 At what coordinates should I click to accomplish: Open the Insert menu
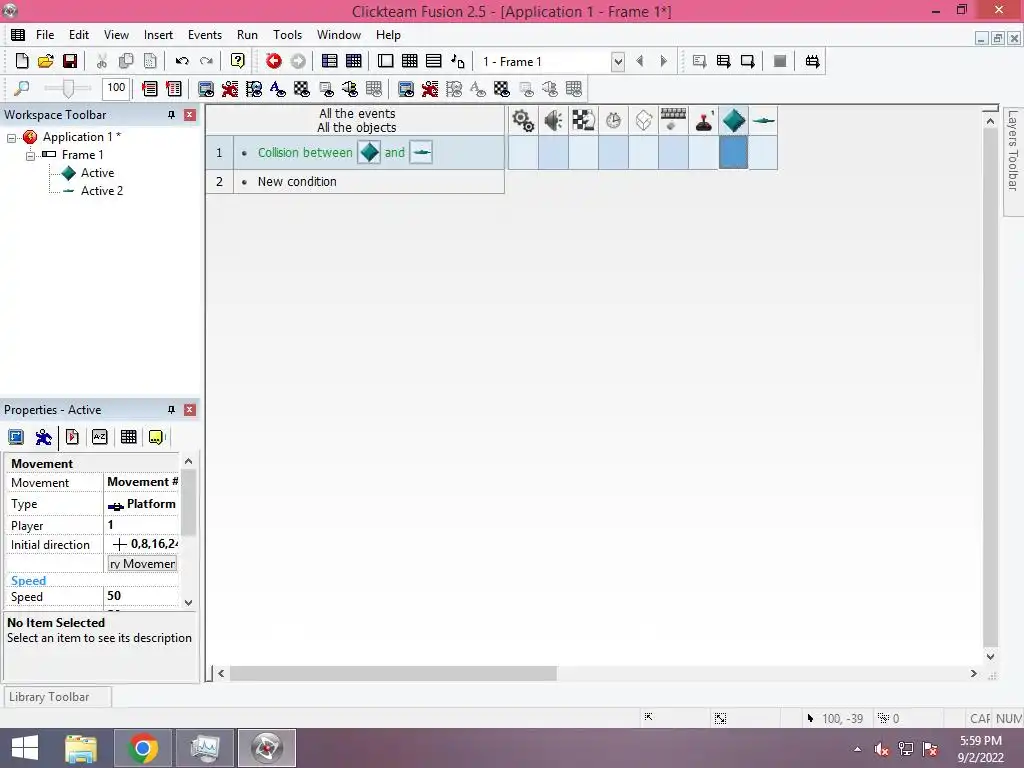pos(158,35)
